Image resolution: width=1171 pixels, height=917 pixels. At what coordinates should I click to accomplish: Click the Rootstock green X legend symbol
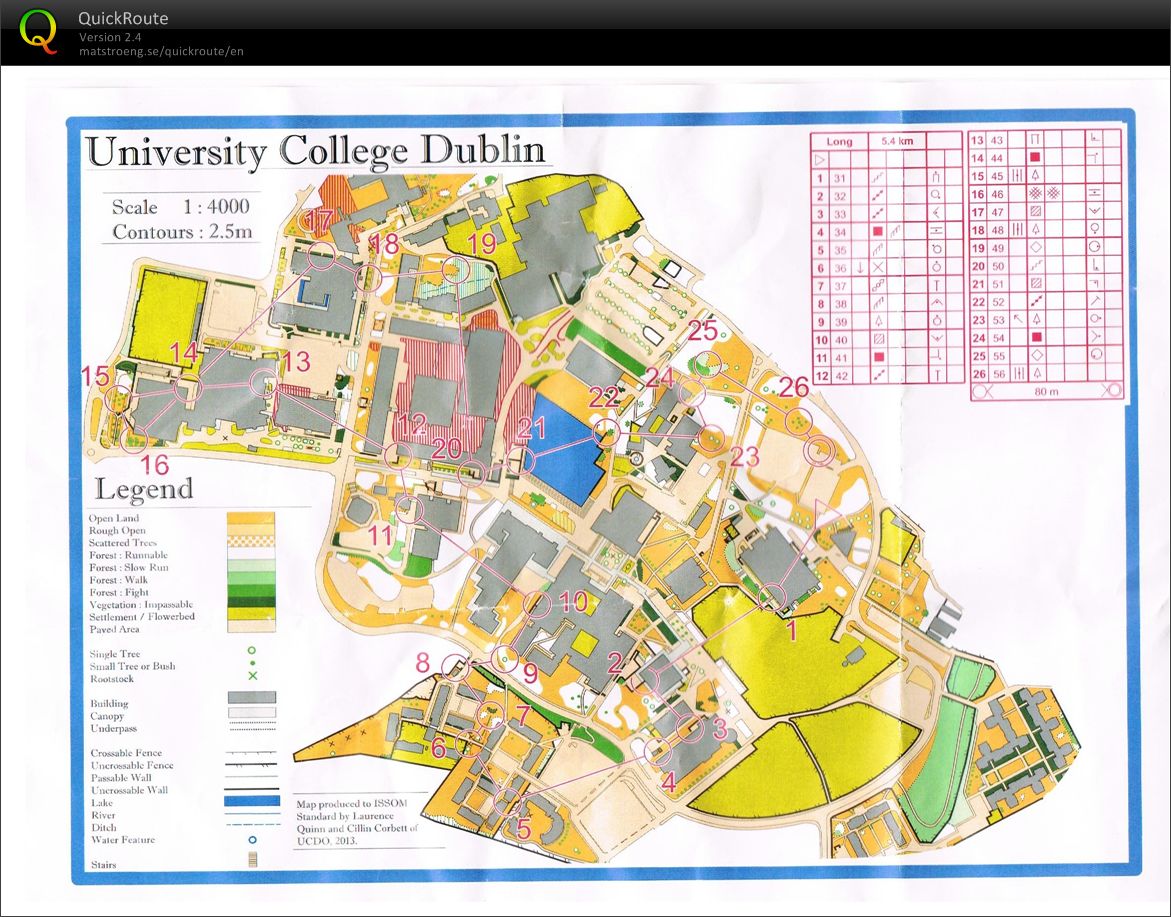click(x=252, y=676)
